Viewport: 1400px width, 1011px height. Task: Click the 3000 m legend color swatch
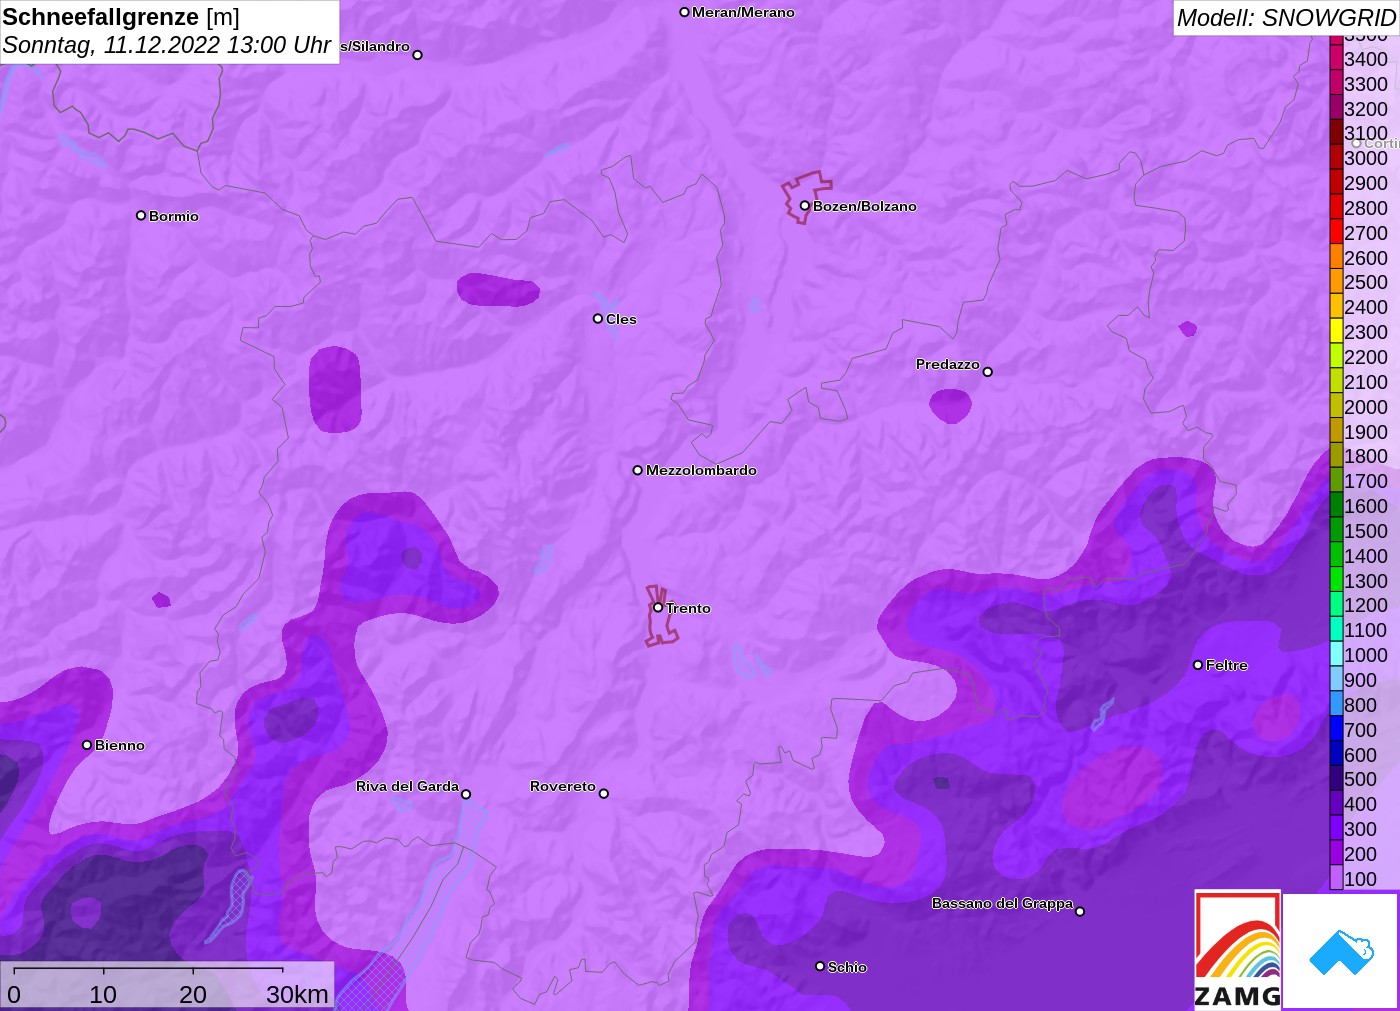(x=1336, y=157)
